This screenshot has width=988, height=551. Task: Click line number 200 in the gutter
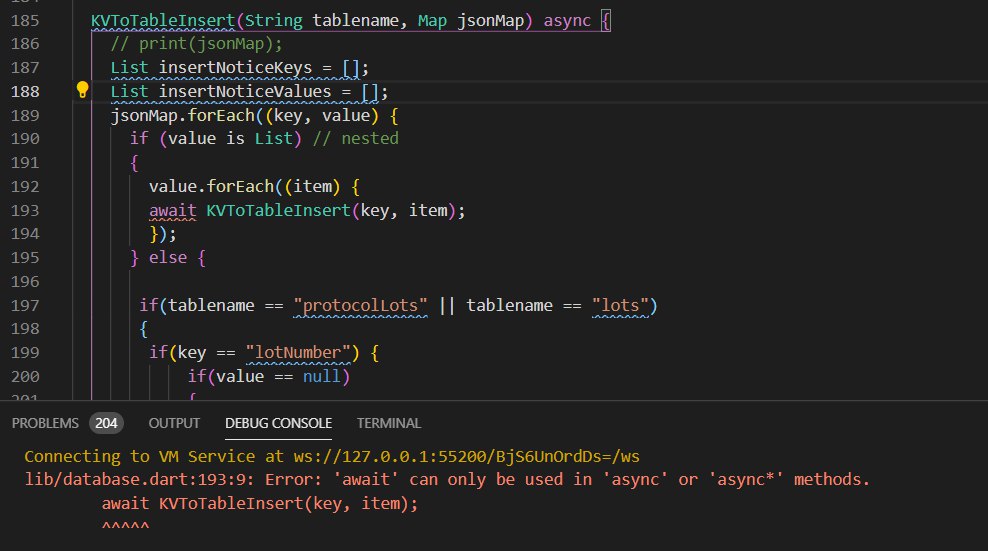[x=25, y=377]
